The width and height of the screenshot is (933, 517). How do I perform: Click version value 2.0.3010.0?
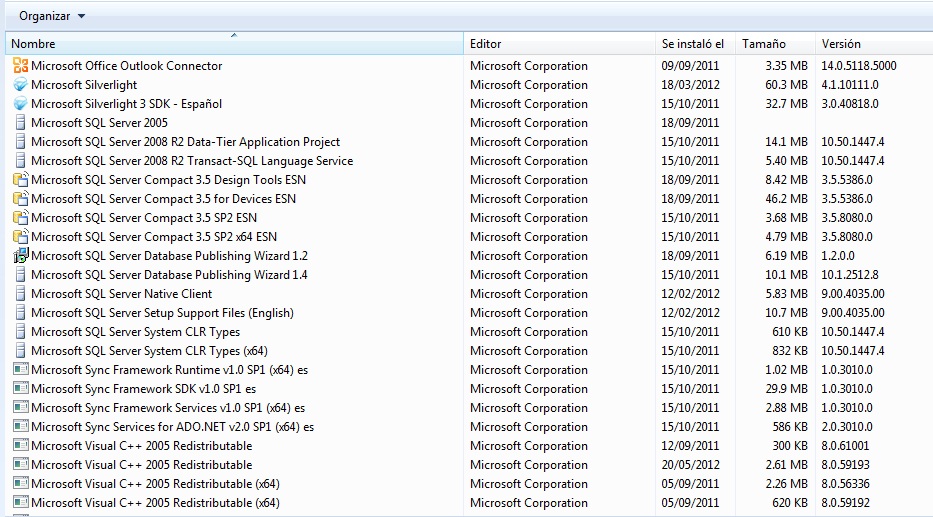pos(847,427)
